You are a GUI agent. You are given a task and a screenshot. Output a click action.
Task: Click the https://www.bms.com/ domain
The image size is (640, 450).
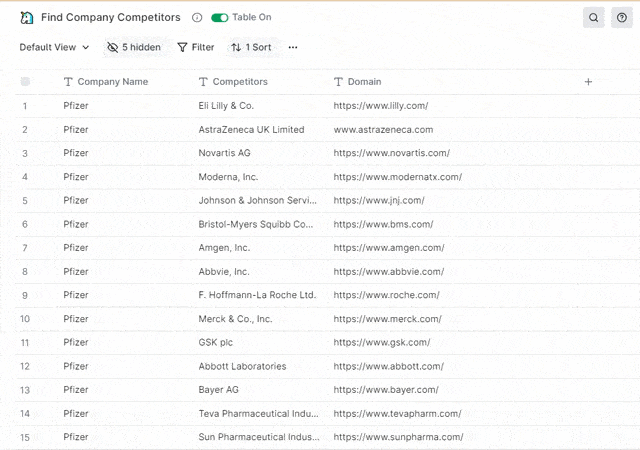coord(383,224)
